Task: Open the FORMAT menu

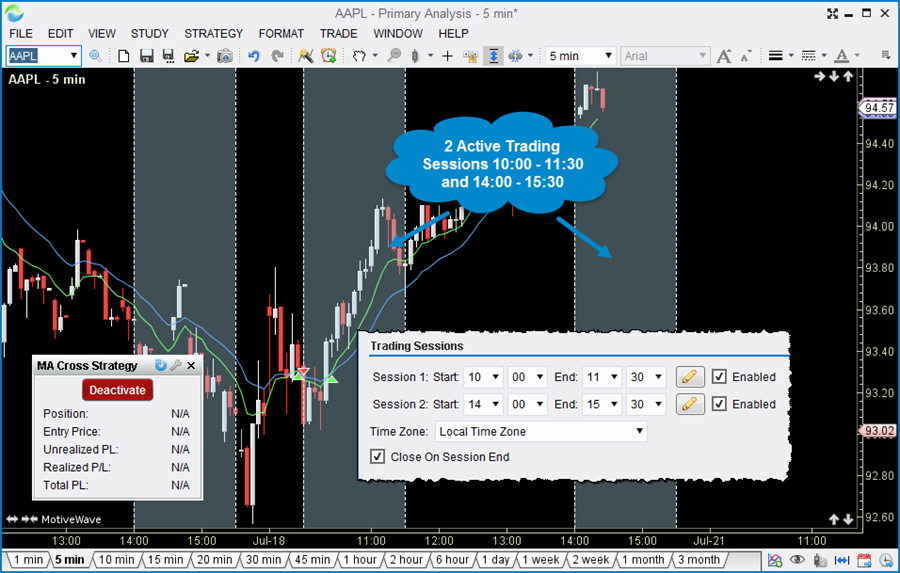Action: [x=281, y=33]
